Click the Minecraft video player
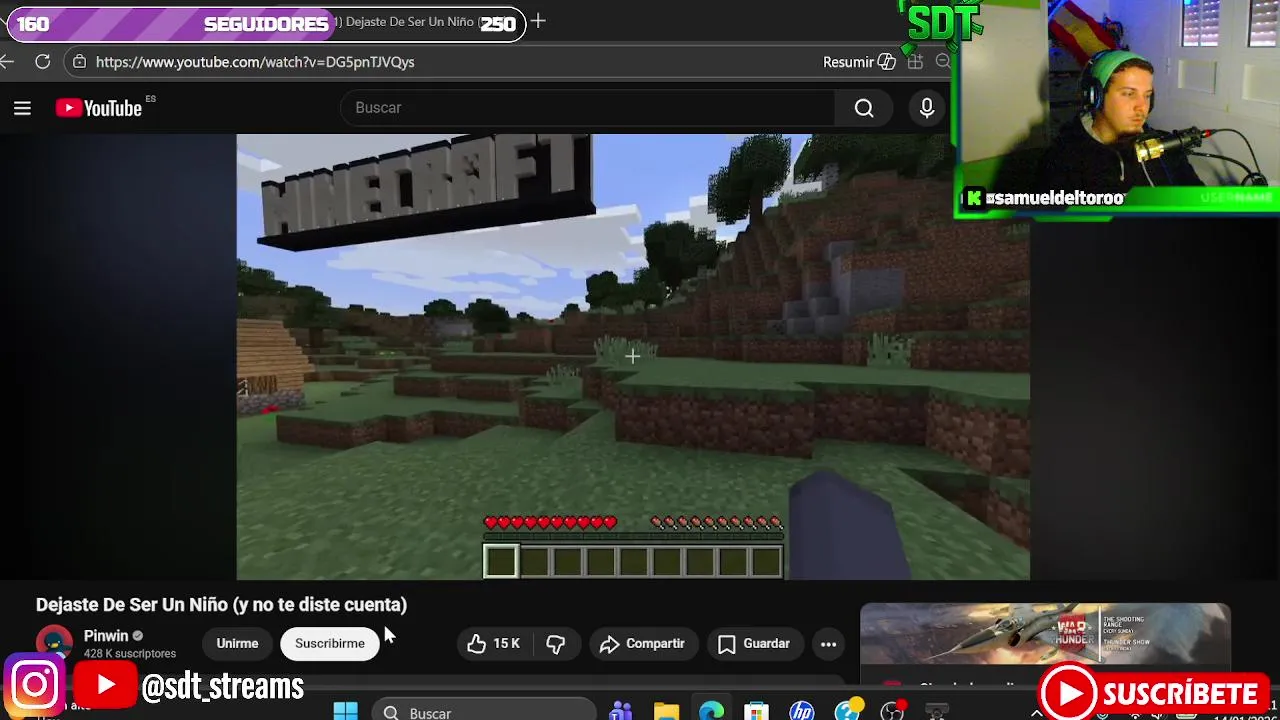The width and height of the screenshot is (1280, 720). tap(633, 357)
